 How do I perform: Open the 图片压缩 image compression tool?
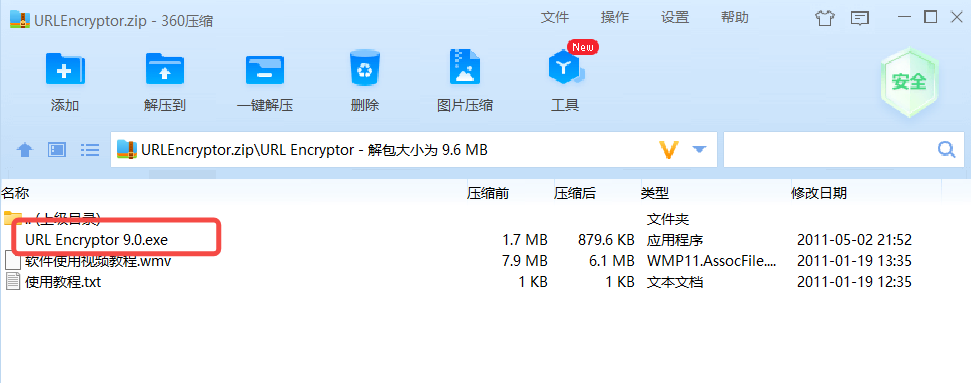[464, 67]
